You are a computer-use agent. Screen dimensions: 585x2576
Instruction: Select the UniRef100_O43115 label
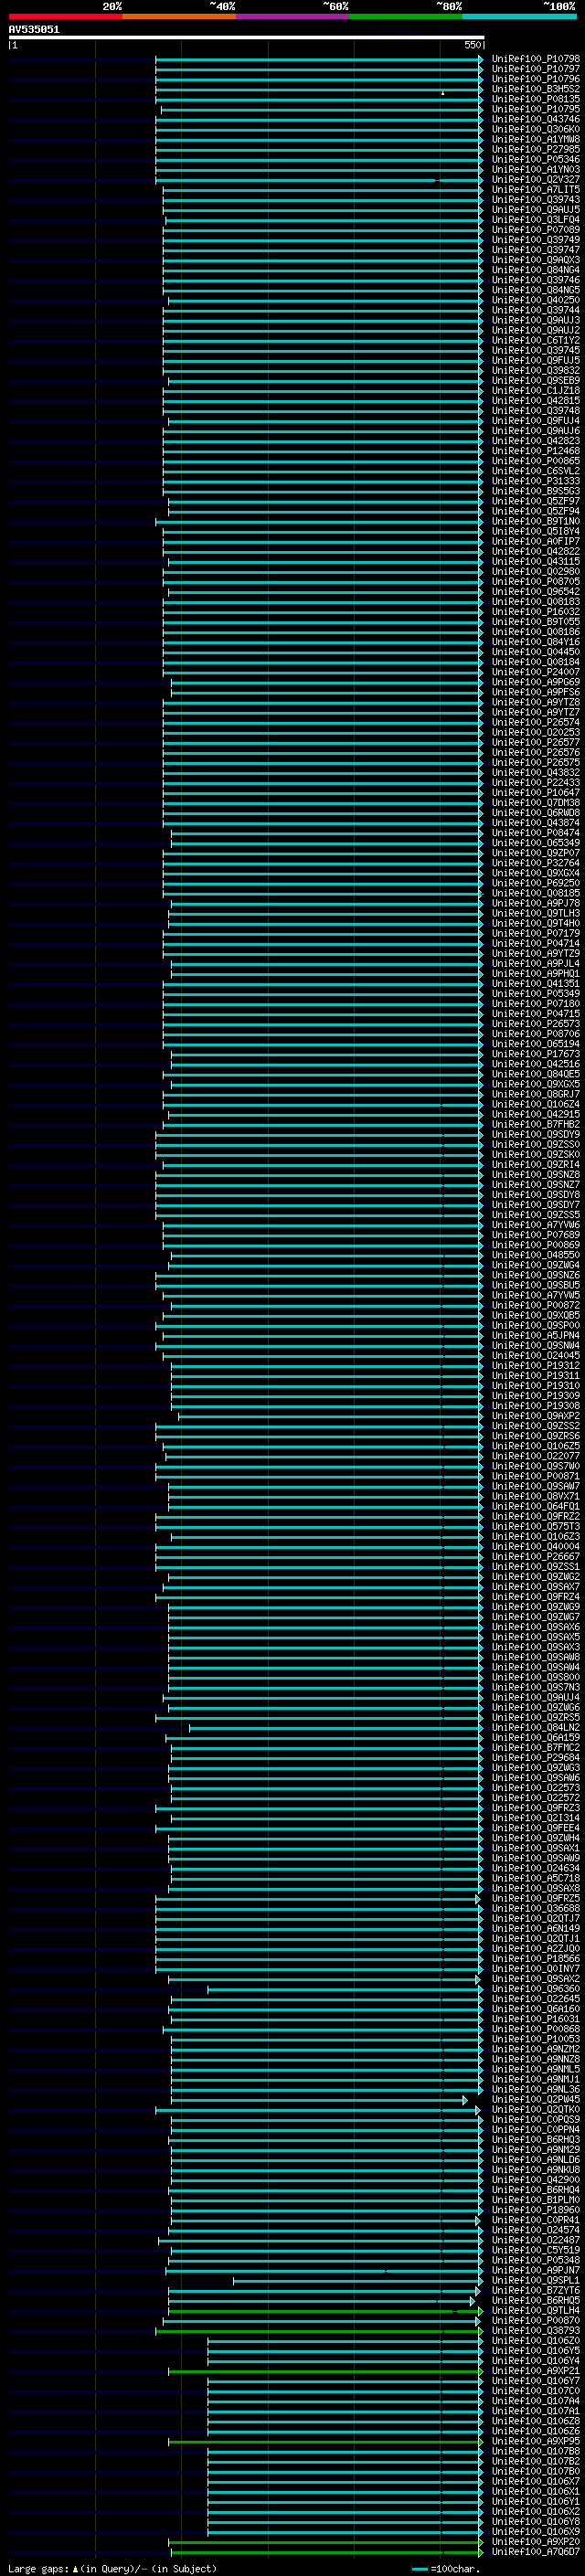click(x=535, y=562)
